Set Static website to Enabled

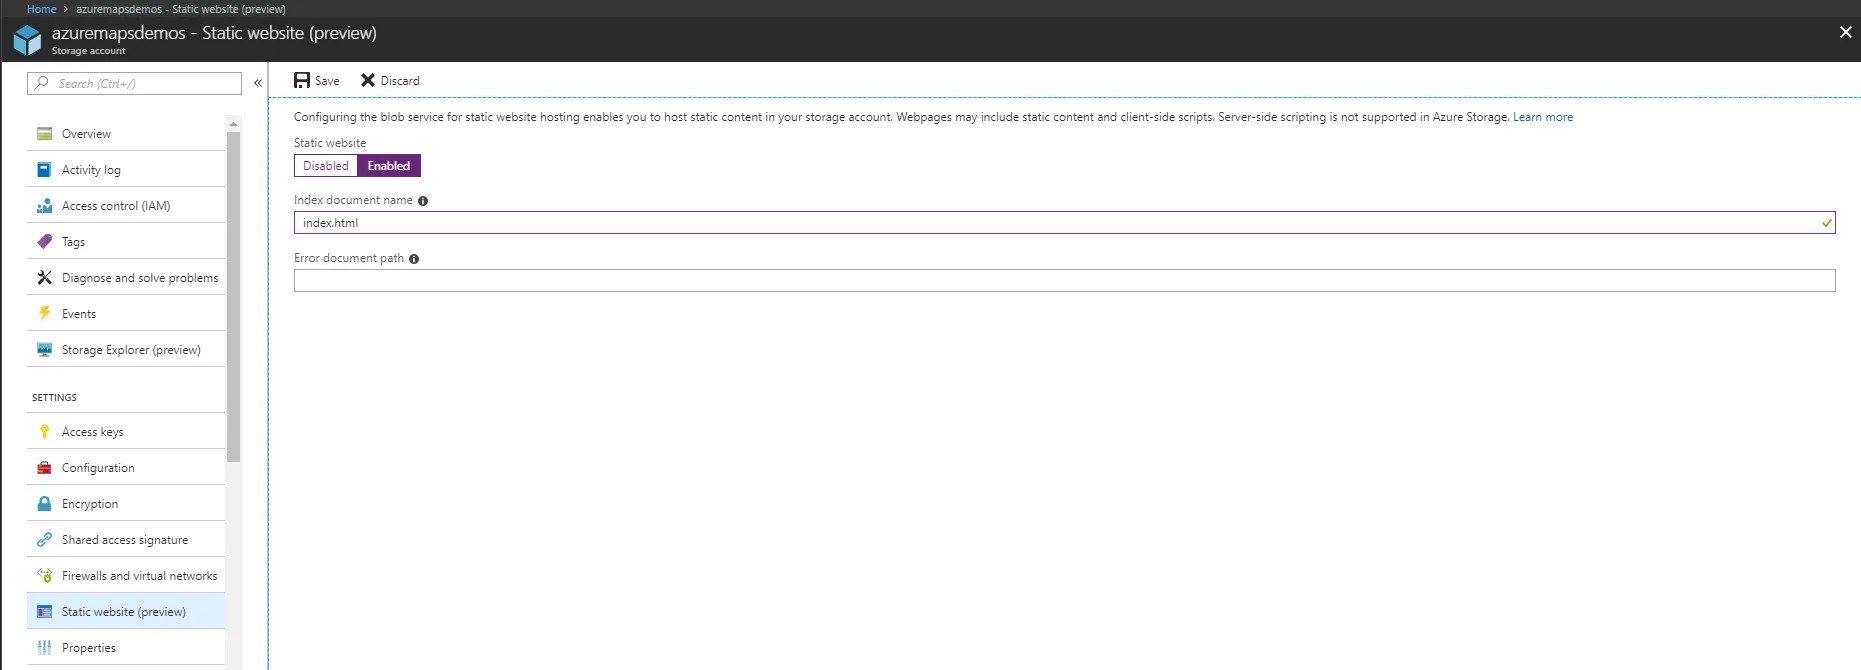(x=389, y=166)
